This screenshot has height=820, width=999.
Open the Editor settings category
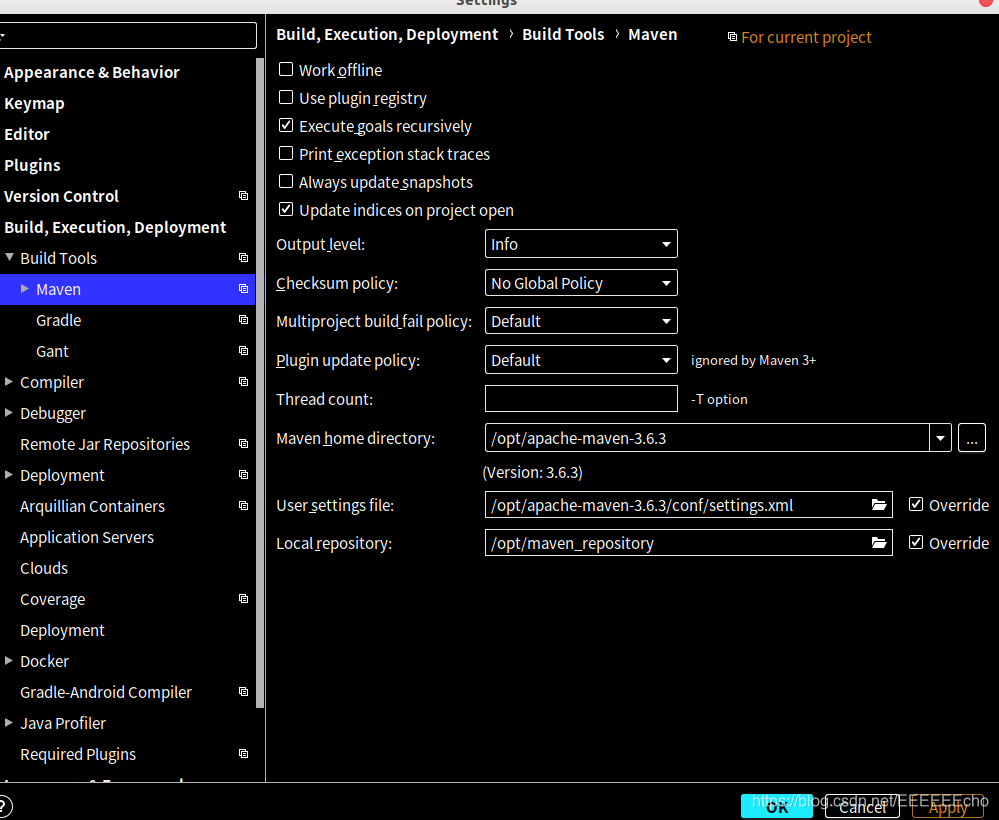[x=27, y=134]
